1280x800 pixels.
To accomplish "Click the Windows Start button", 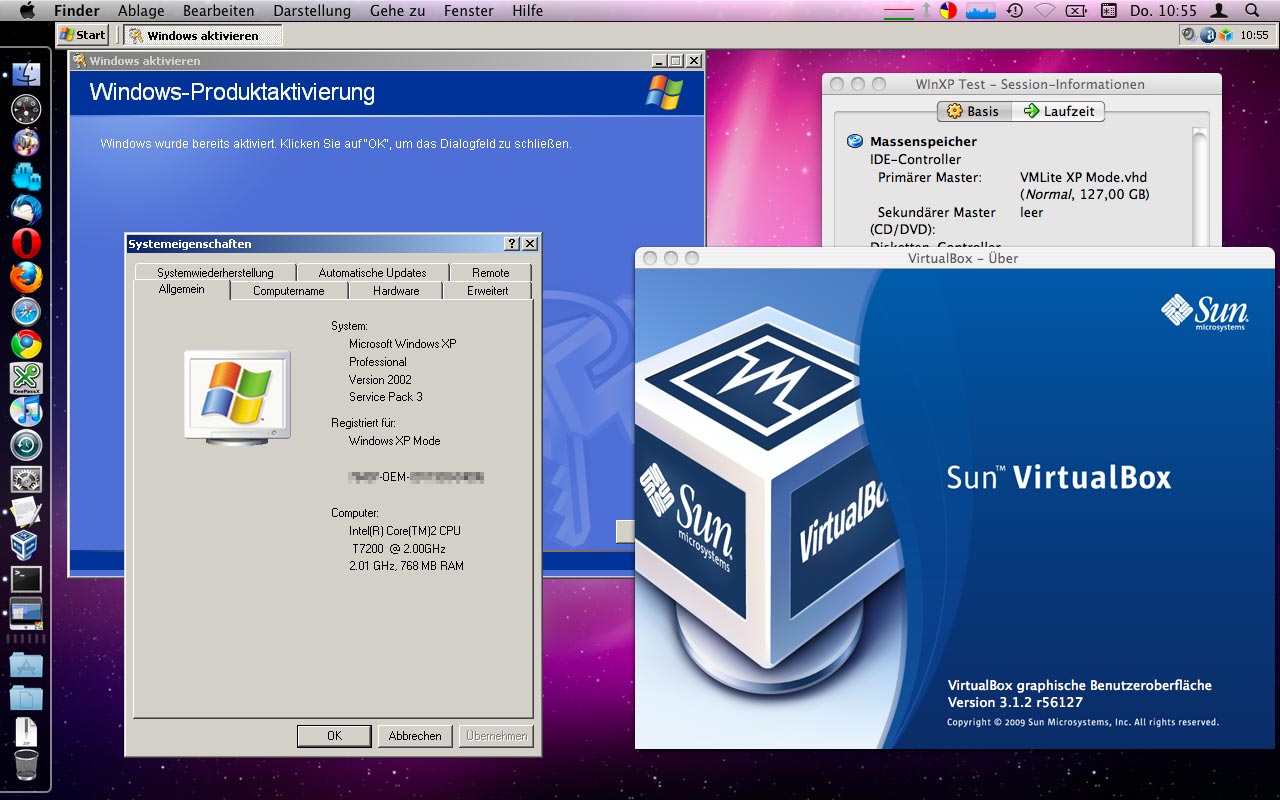I will (x=83, y=35).
